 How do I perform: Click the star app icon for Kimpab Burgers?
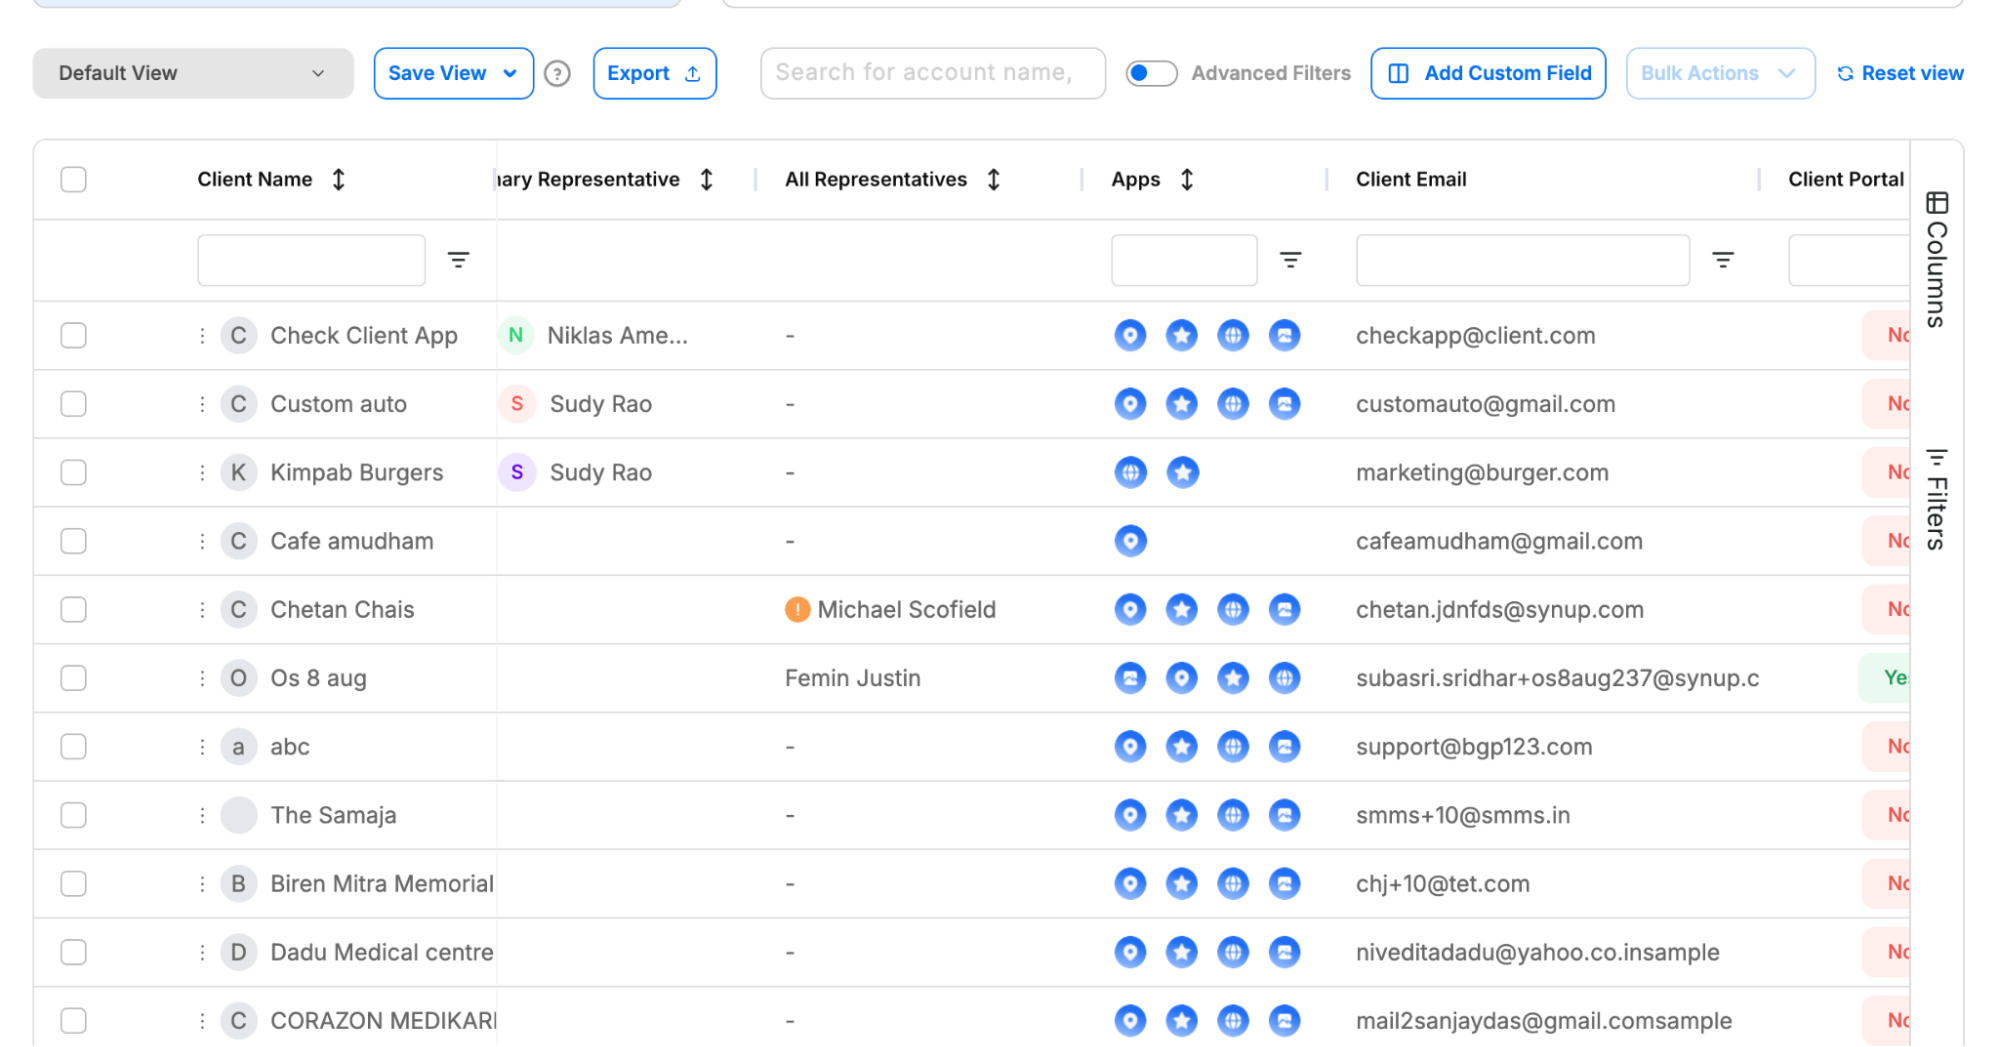coord(1182,472)
